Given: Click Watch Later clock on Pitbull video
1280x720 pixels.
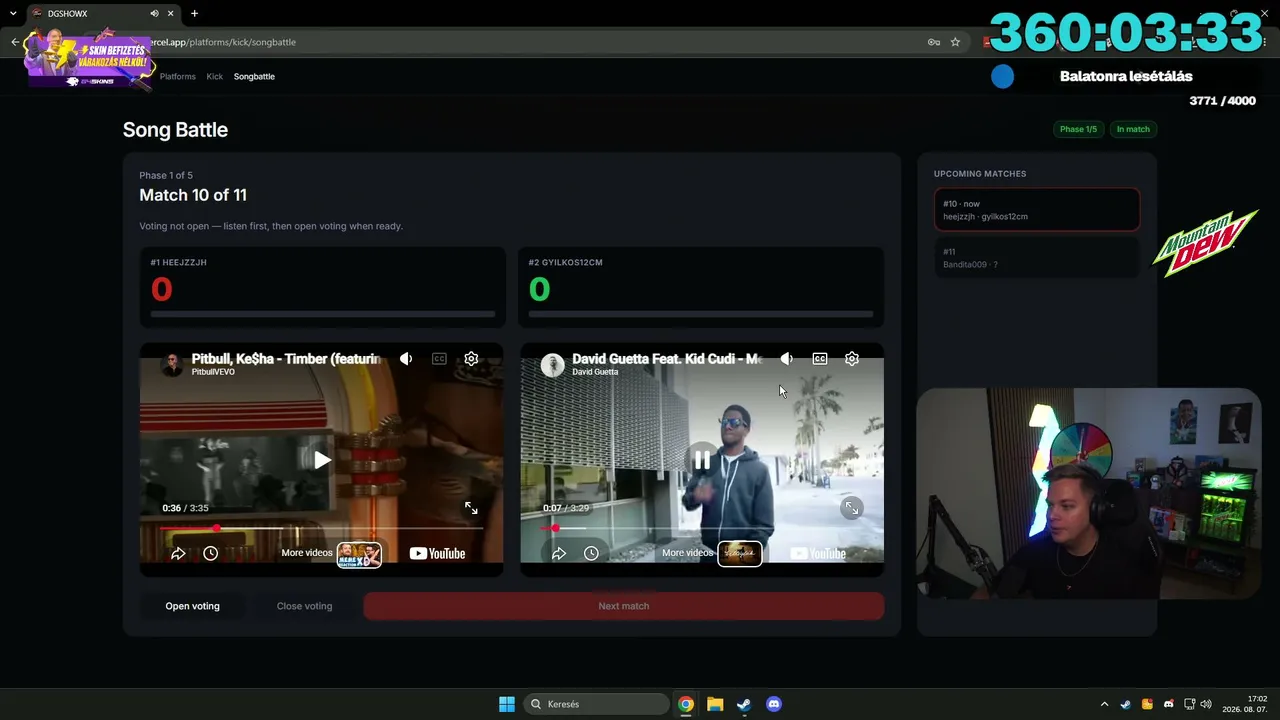Looking at the screenshot, I should click(210, 553).
